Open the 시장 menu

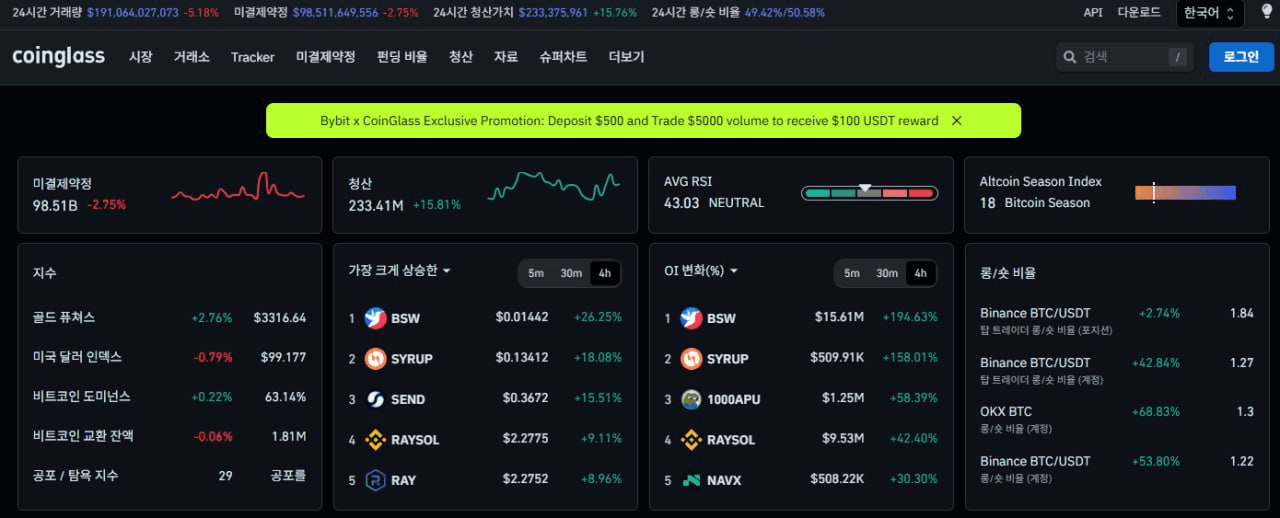140,57
